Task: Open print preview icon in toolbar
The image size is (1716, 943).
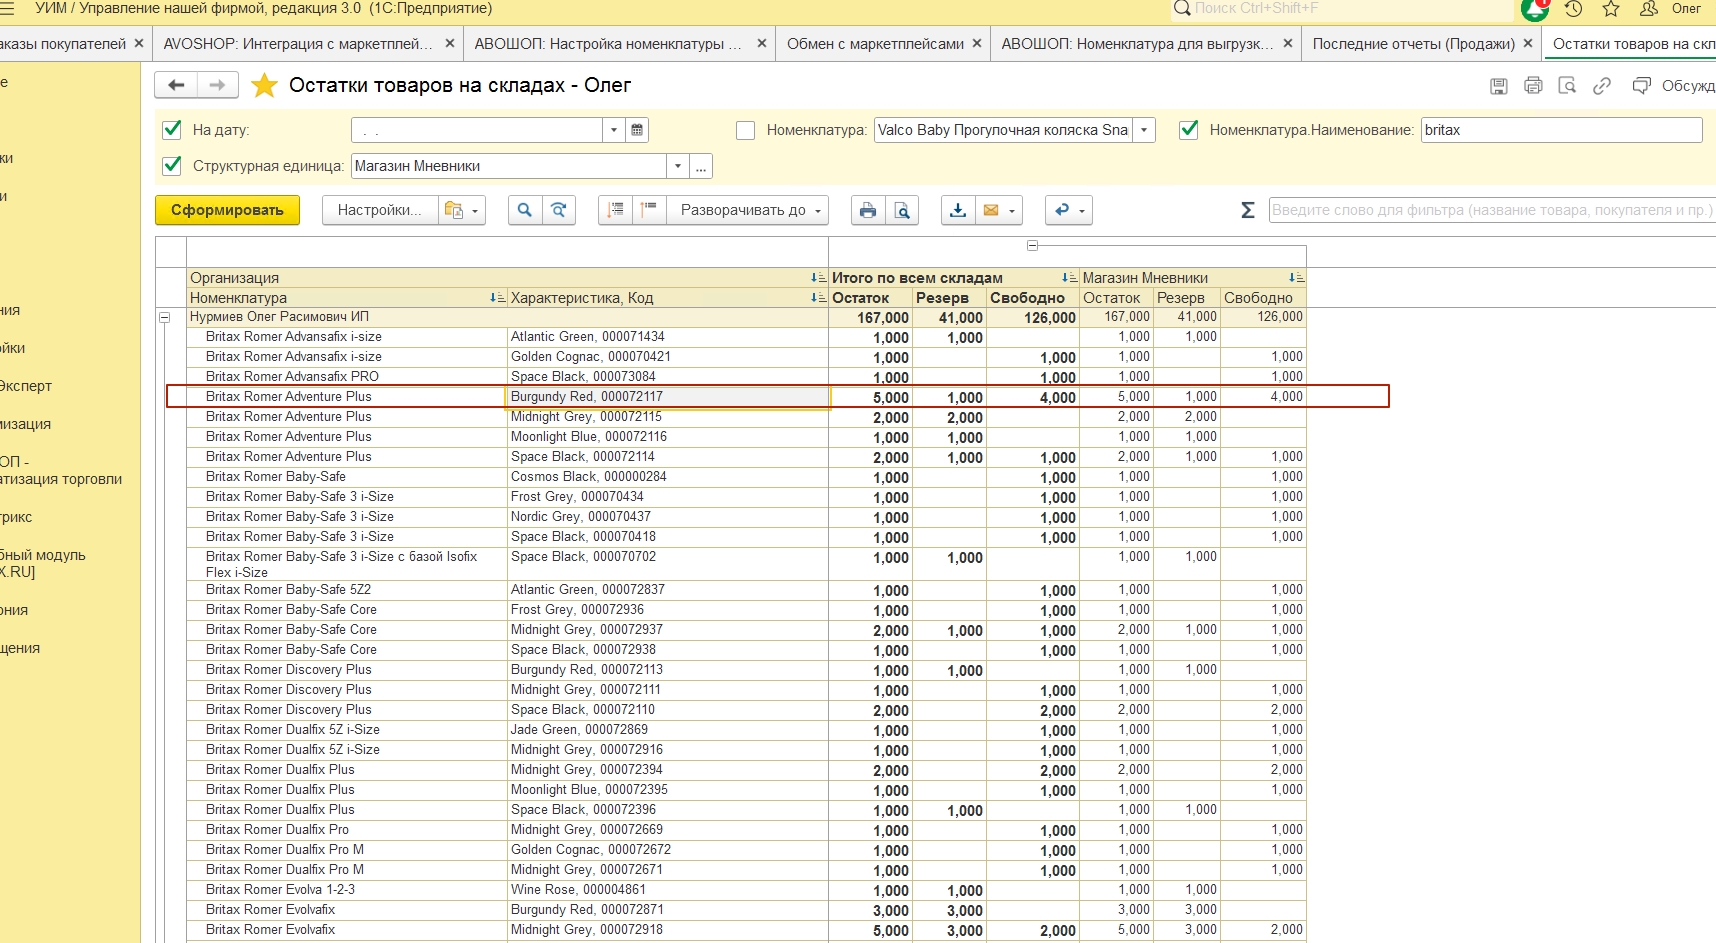Action: point(902,210)
